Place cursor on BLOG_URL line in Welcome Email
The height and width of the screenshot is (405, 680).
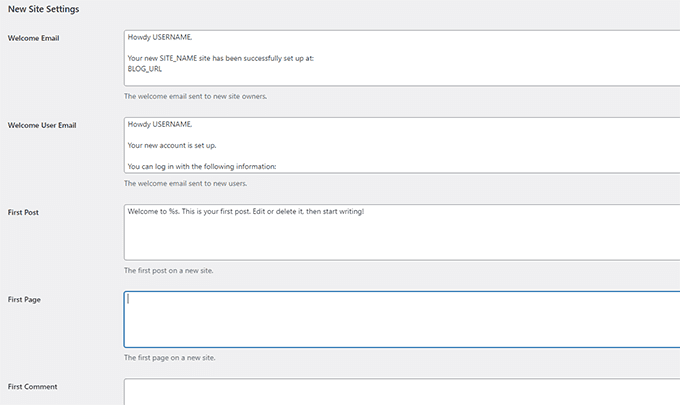[145, 69]
